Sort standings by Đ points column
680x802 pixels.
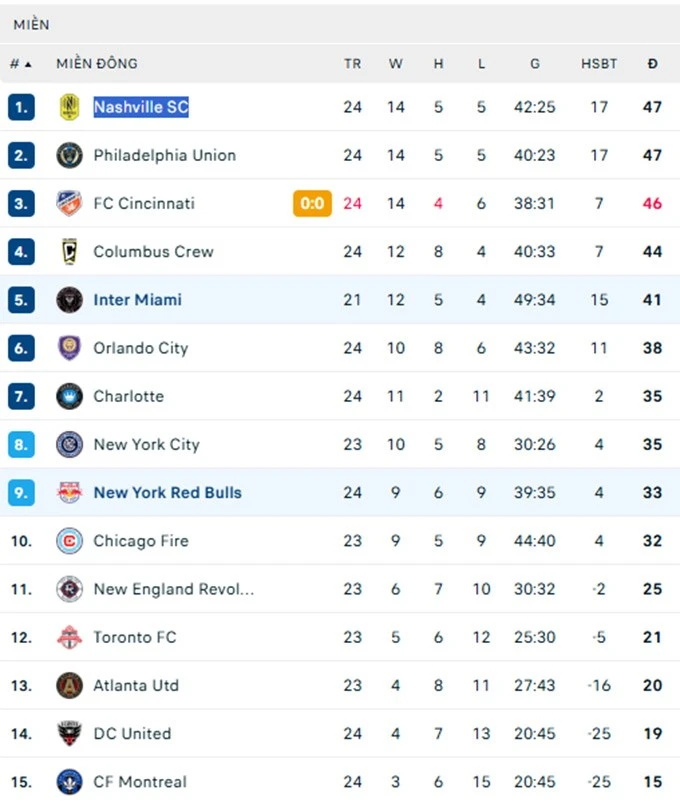point(652,63)
